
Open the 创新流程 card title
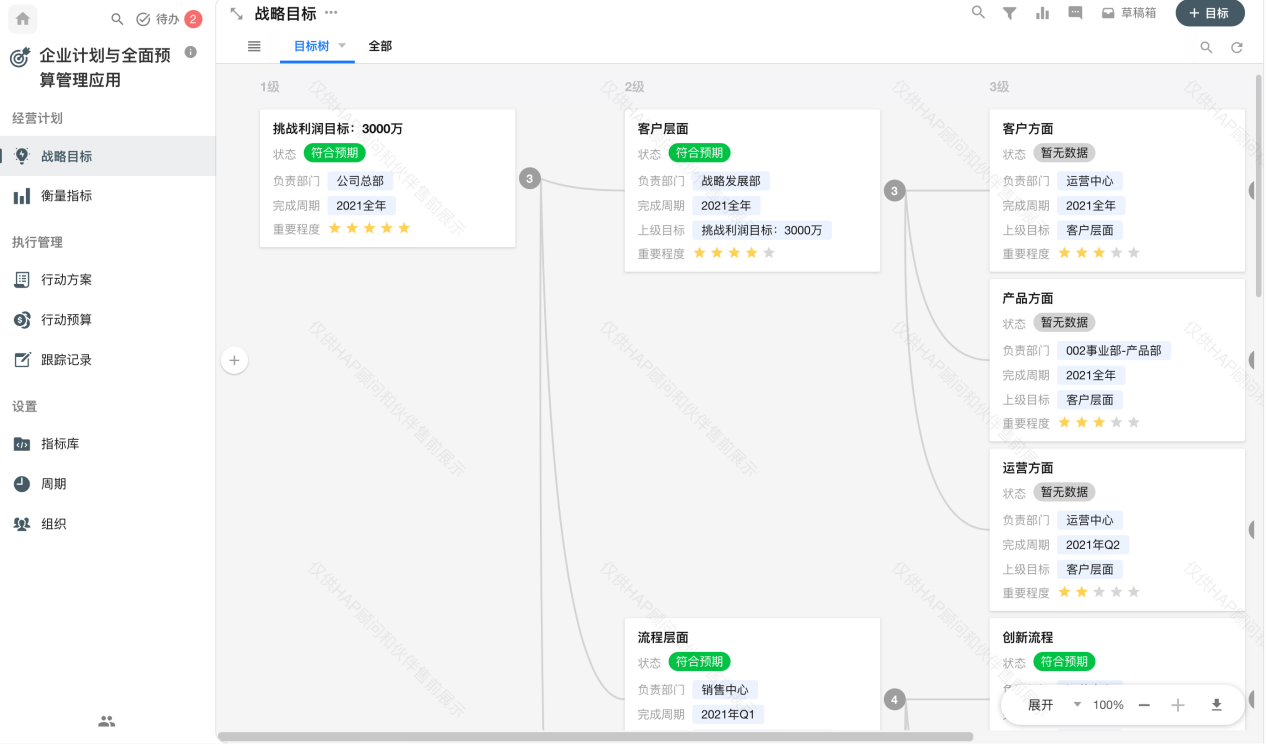click(x=1028, y=637)
